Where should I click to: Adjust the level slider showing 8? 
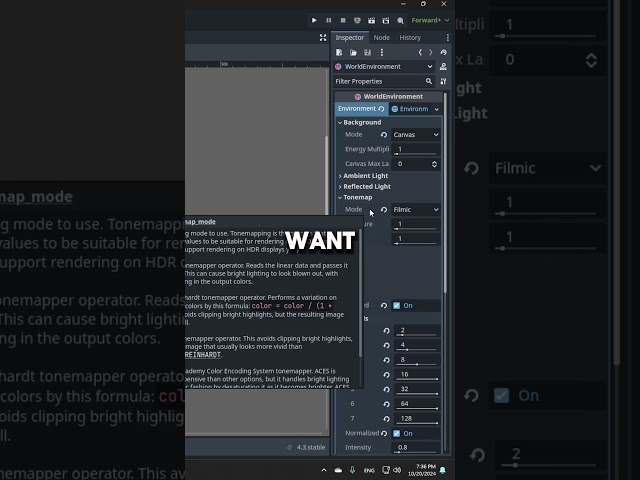(x=417, y=364)
